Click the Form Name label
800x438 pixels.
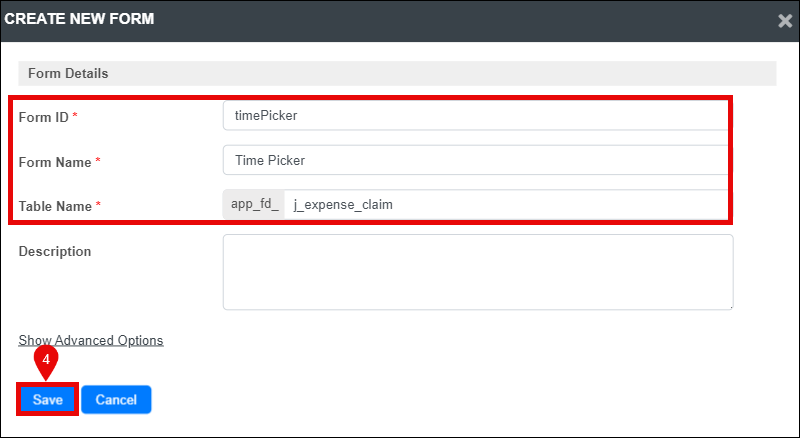tap(55, 162)
